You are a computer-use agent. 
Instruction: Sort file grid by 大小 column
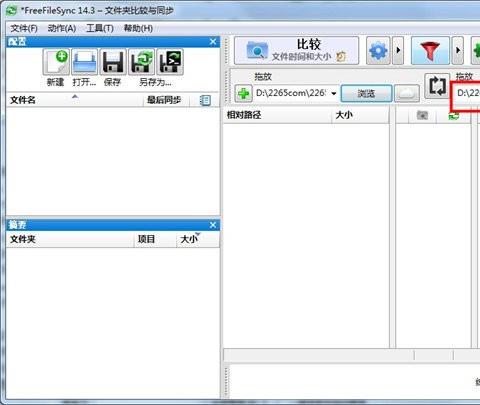[x=360, y=115]
